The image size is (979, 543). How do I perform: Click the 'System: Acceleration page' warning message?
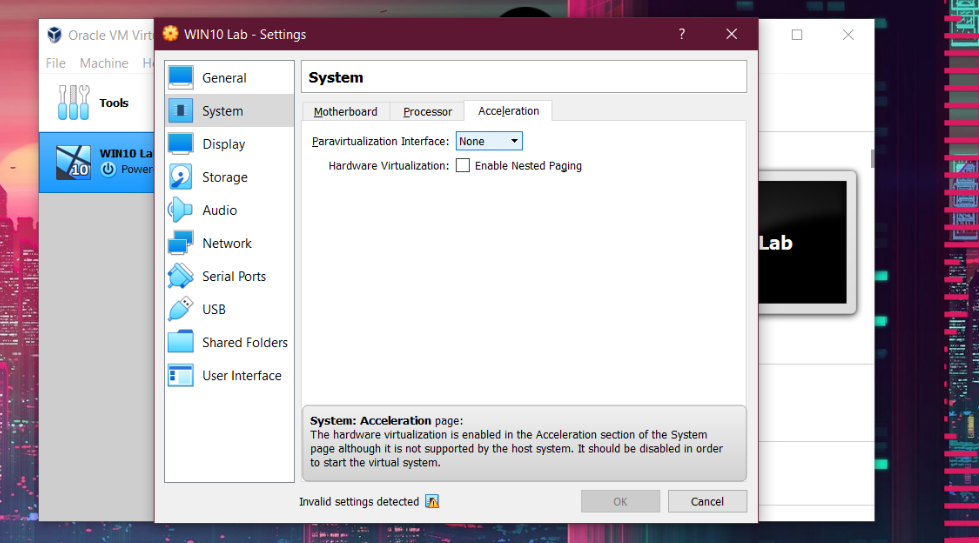pos(524,442)
